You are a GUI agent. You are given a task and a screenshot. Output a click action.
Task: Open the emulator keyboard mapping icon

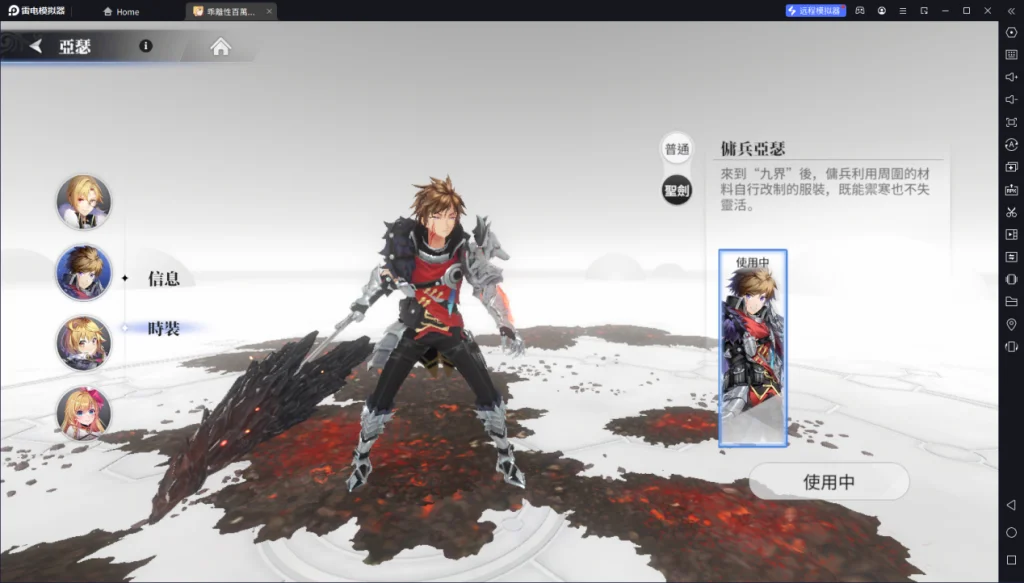click(x=1011, y=55)
